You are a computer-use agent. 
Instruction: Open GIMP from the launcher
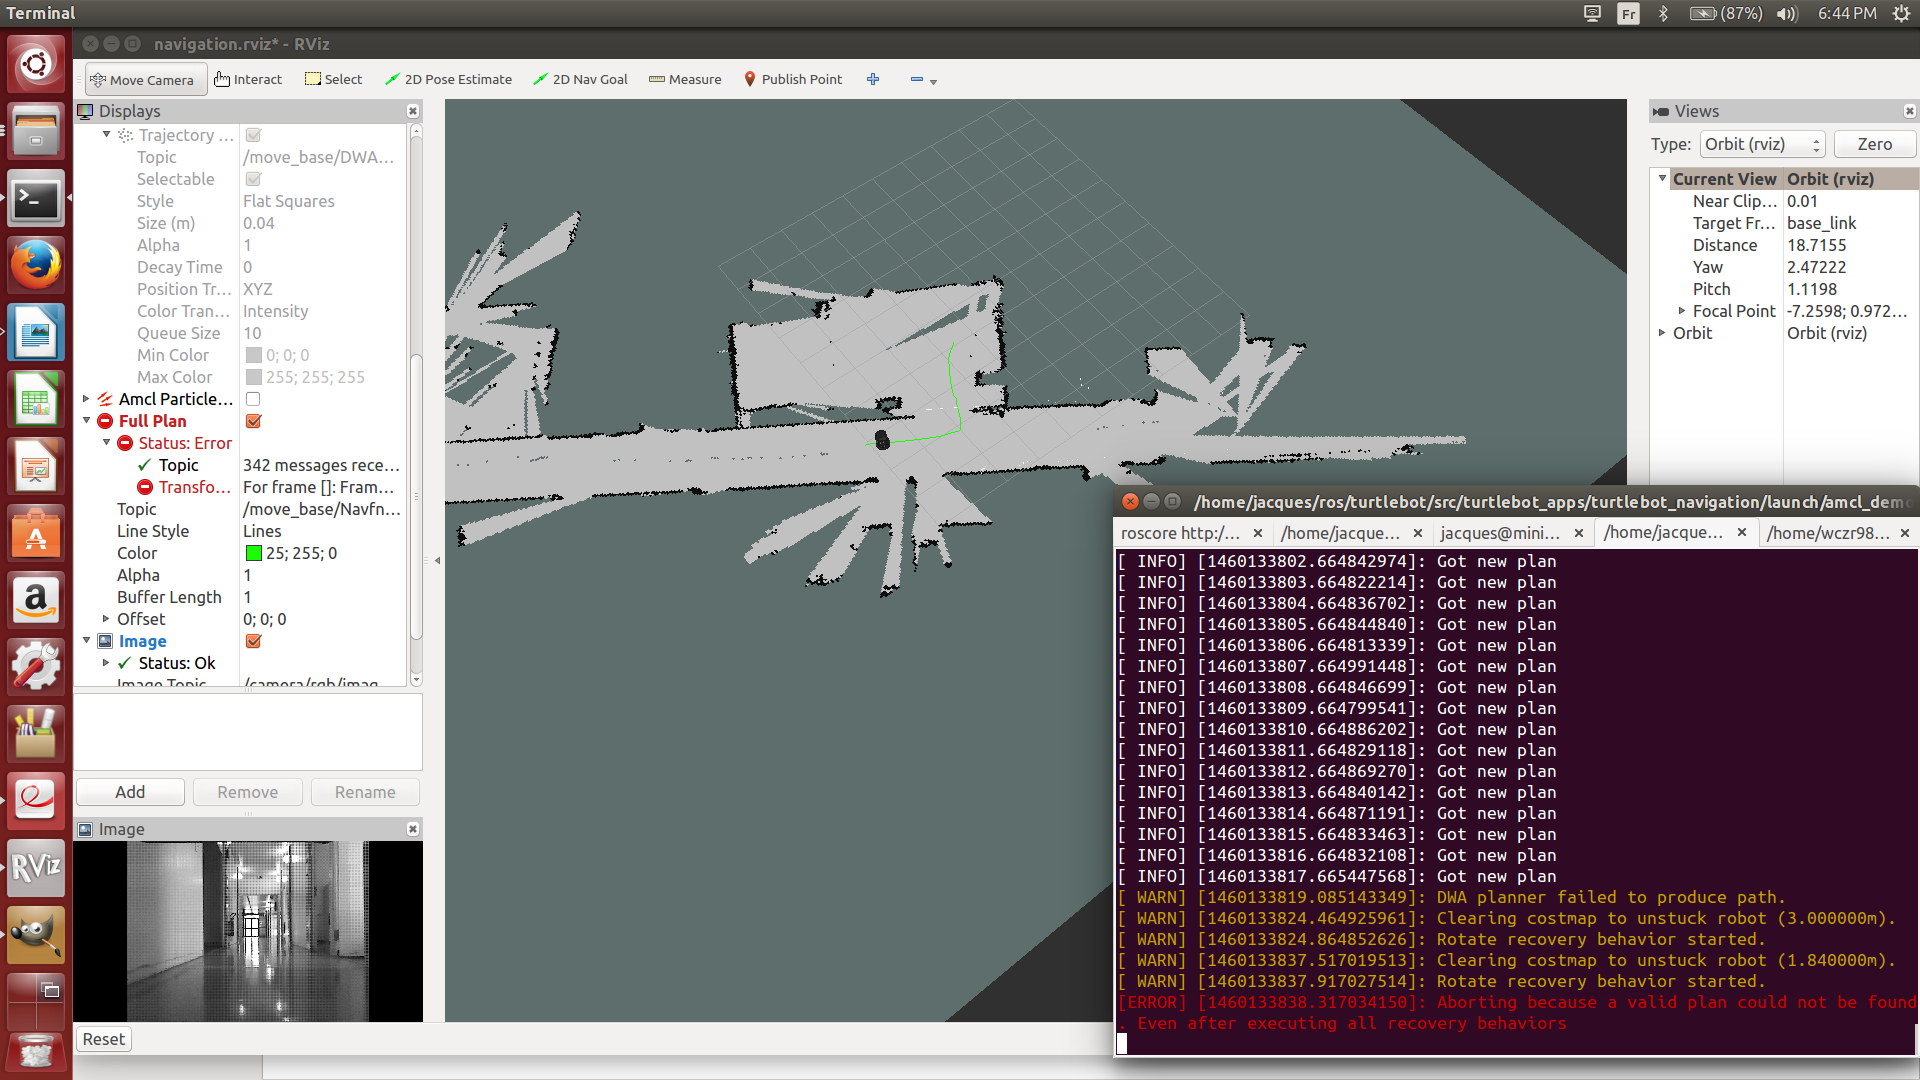click(36, 935)
